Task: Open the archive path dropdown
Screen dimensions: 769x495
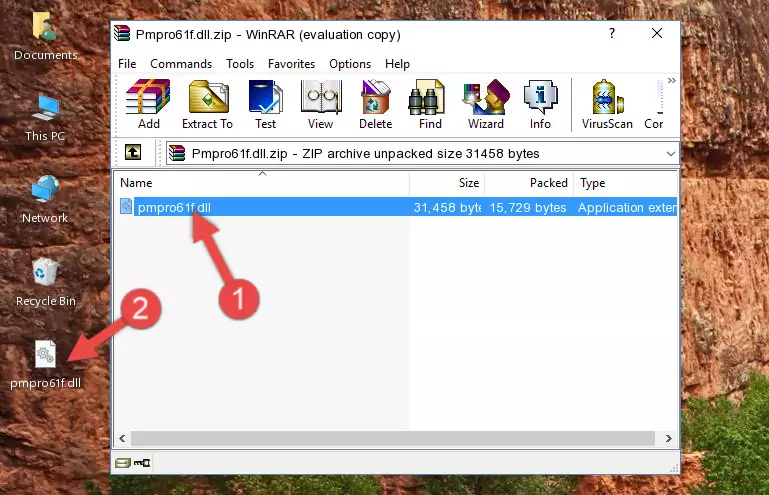Action: [x=670, y=154]
